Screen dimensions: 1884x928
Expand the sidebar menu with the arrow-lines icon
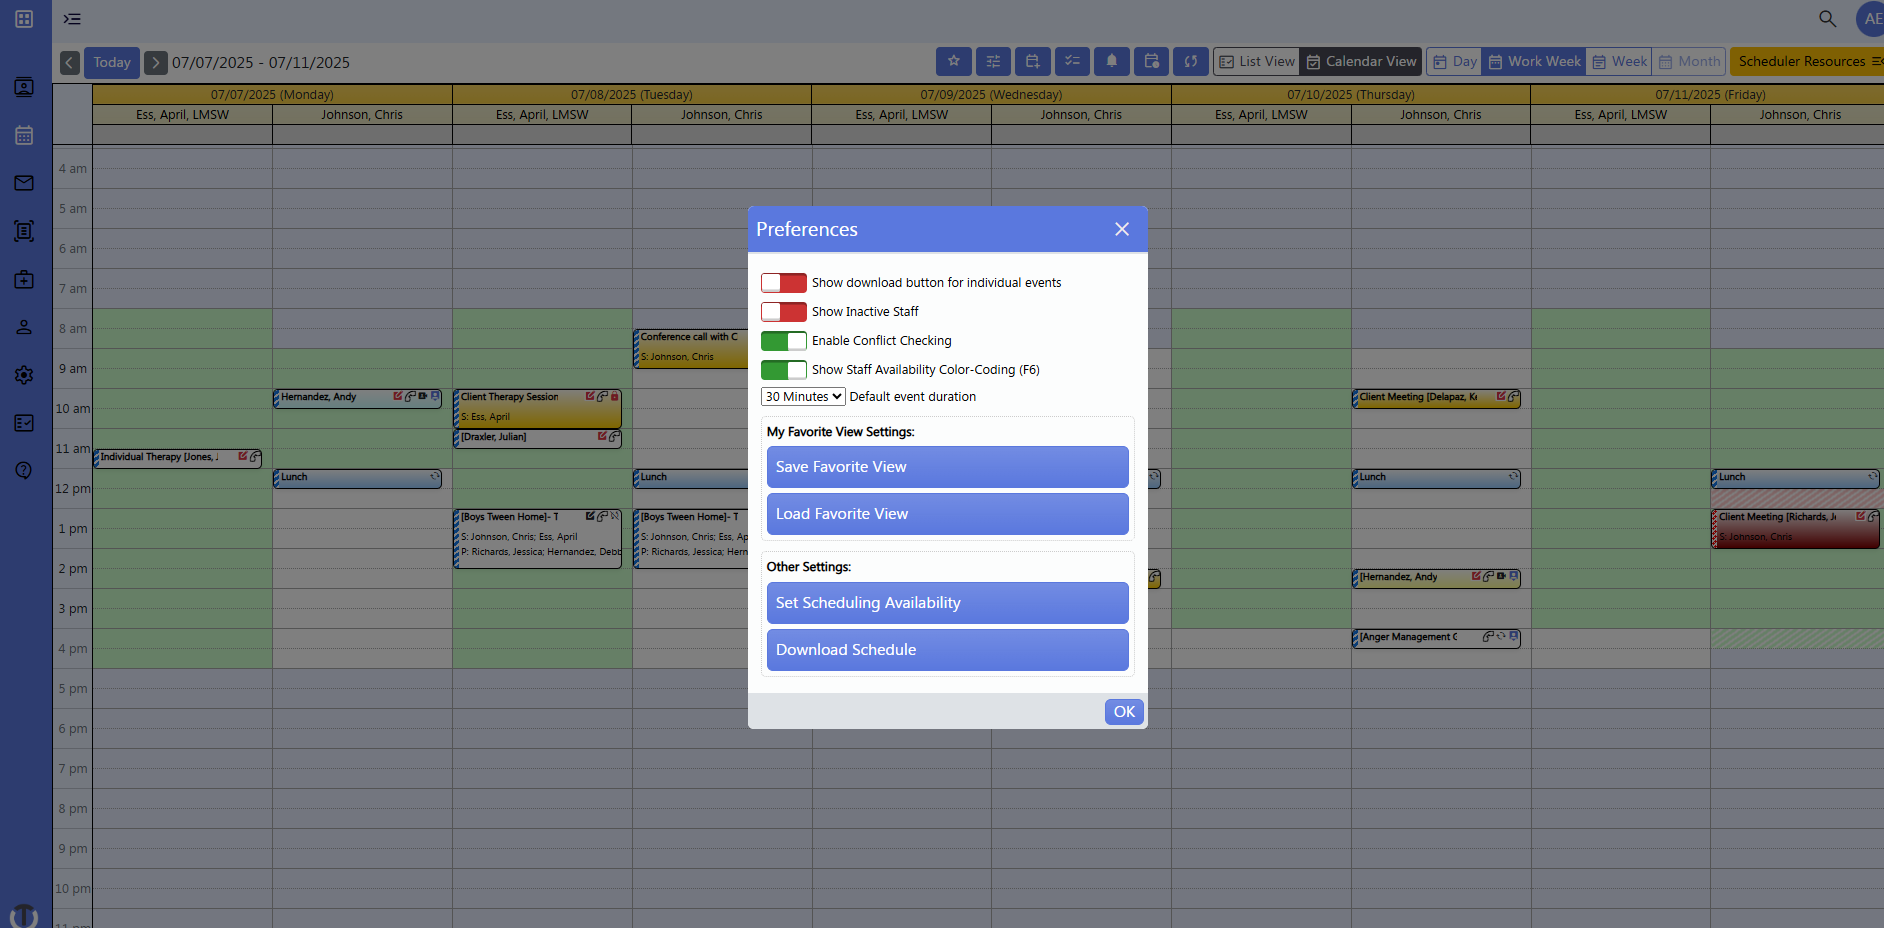pos(72,19)
